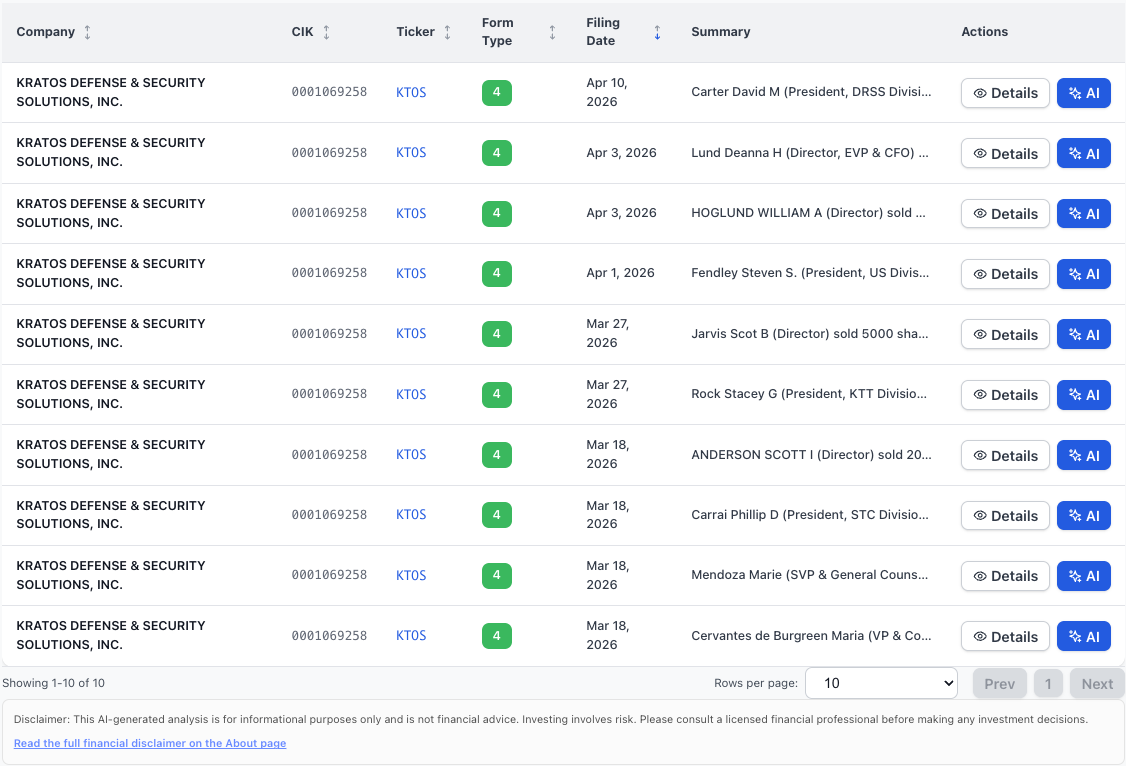Open KTOS ticker link in Cervantes row
The image size is (1126, 766).
coord(411,635)
